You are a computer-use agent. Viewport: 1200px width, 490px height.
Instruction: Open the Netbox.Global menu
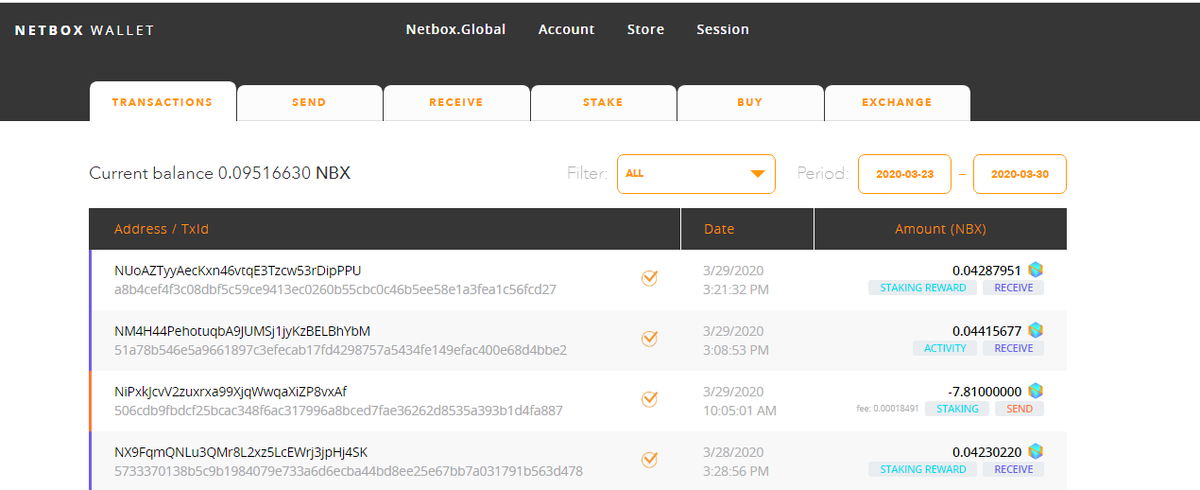click(456, 29)
